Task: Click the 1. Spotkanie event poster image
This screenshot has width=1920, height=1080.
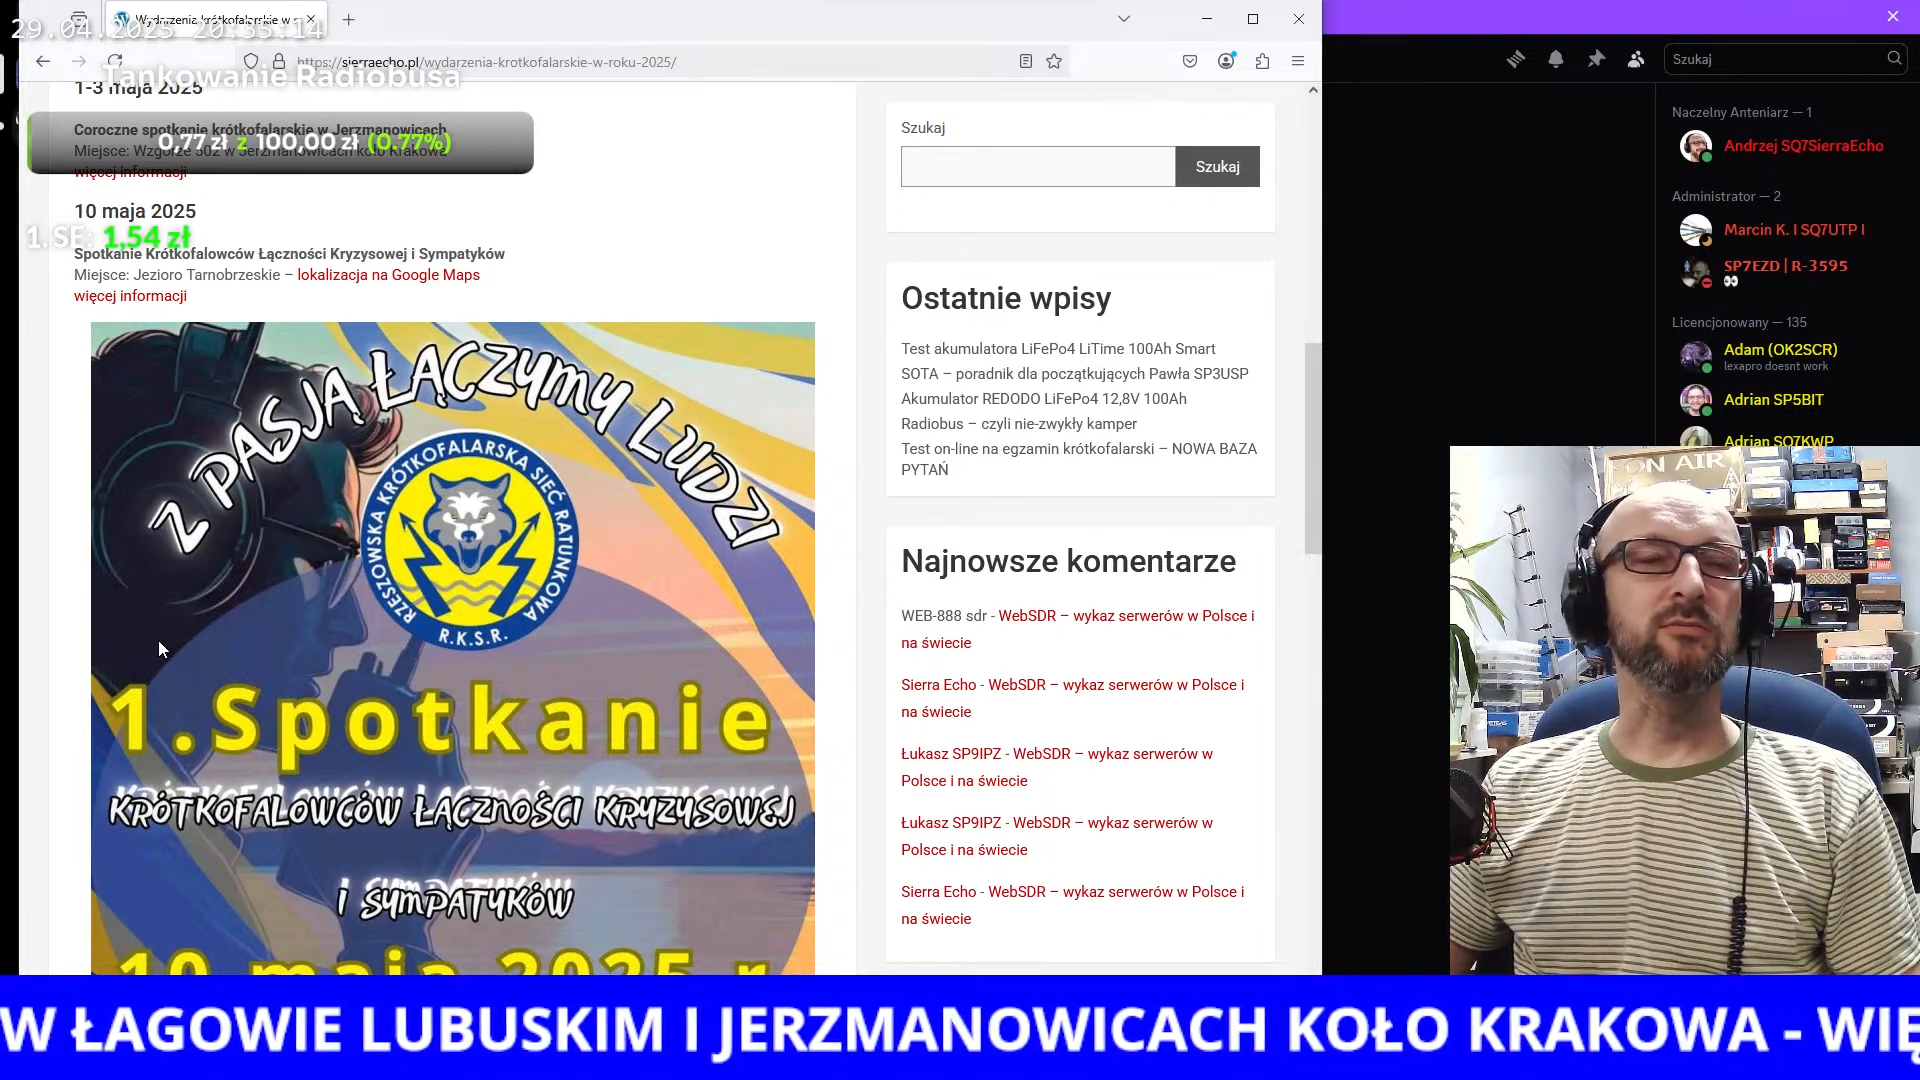Action: 453,648
